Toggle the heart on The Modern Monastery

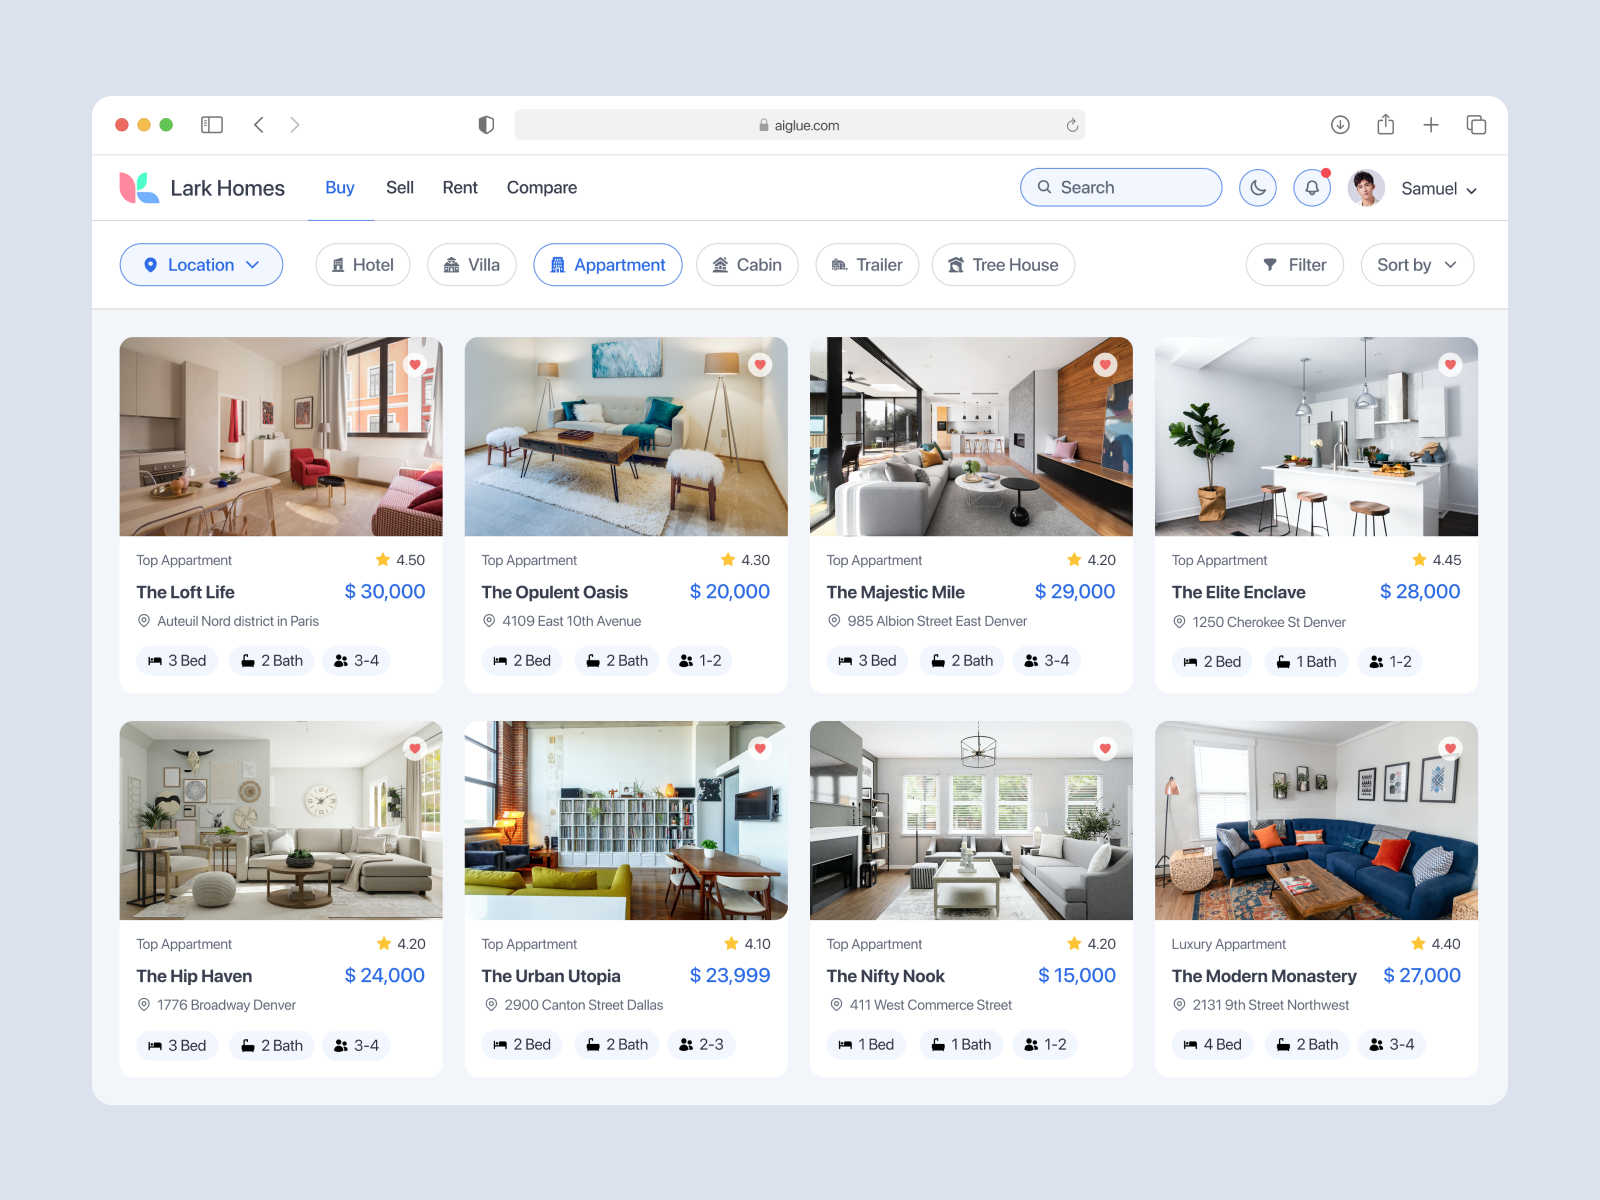1451,747
